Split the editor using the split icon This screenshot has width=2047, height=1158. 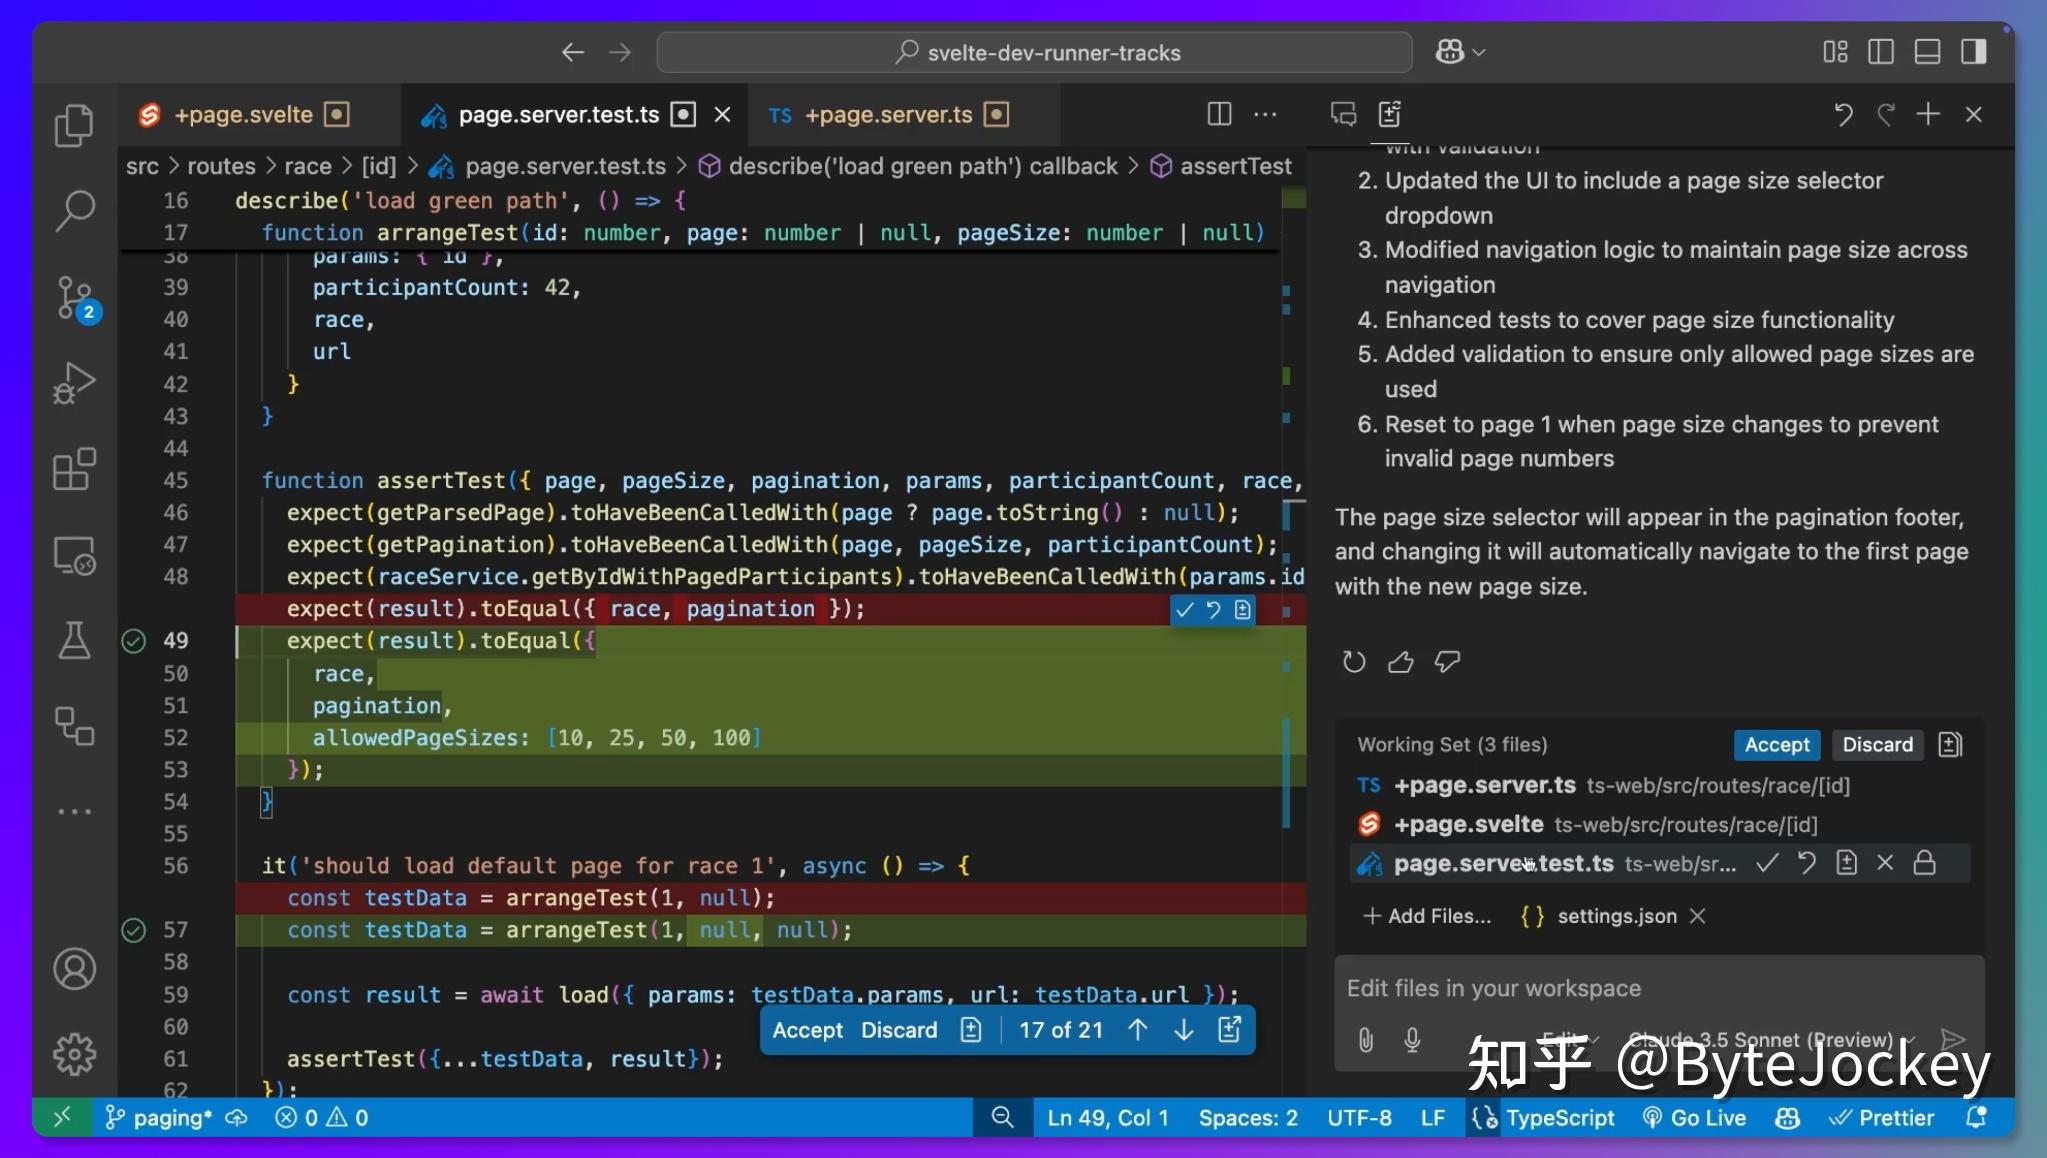pos(1219,114)
